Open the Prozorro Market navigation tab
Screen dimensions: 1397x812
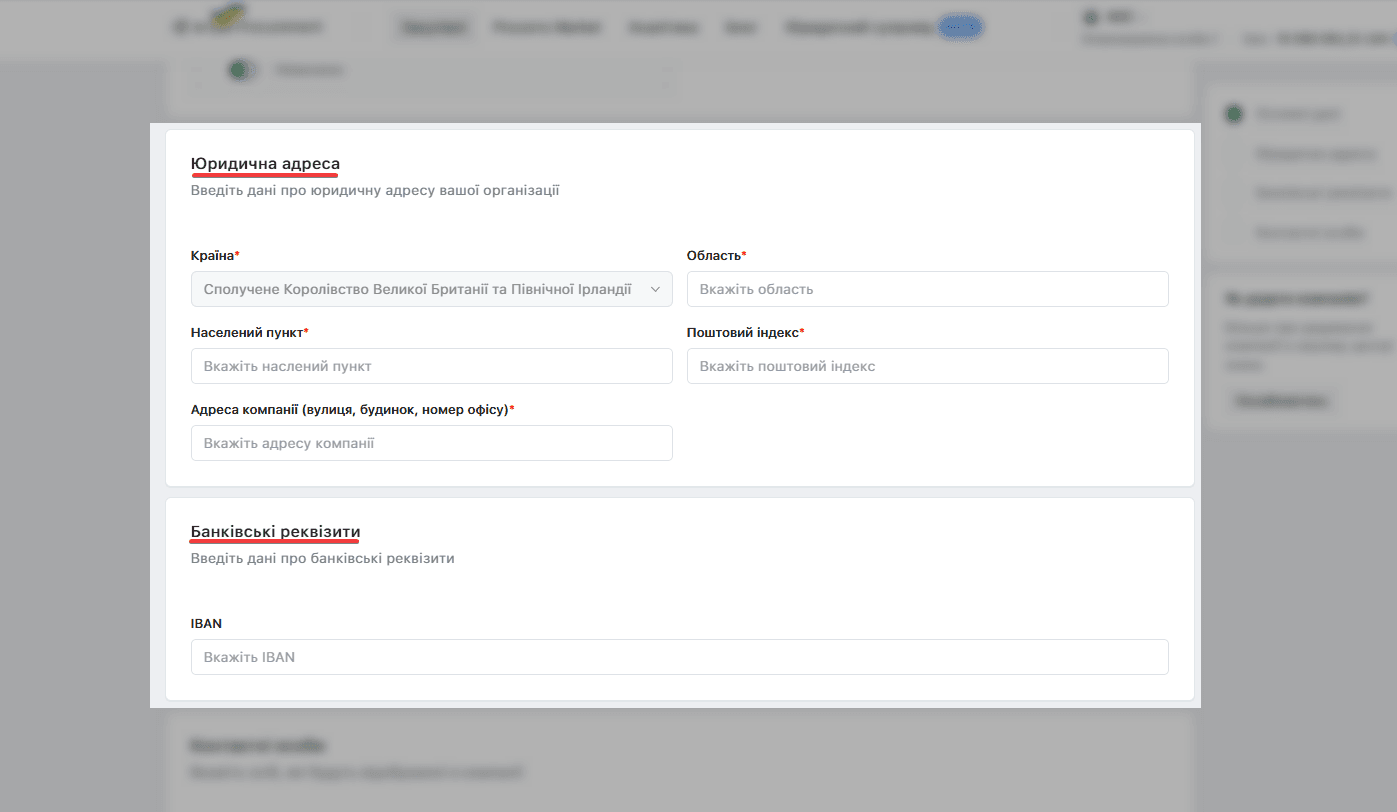(x=547, y=27)
